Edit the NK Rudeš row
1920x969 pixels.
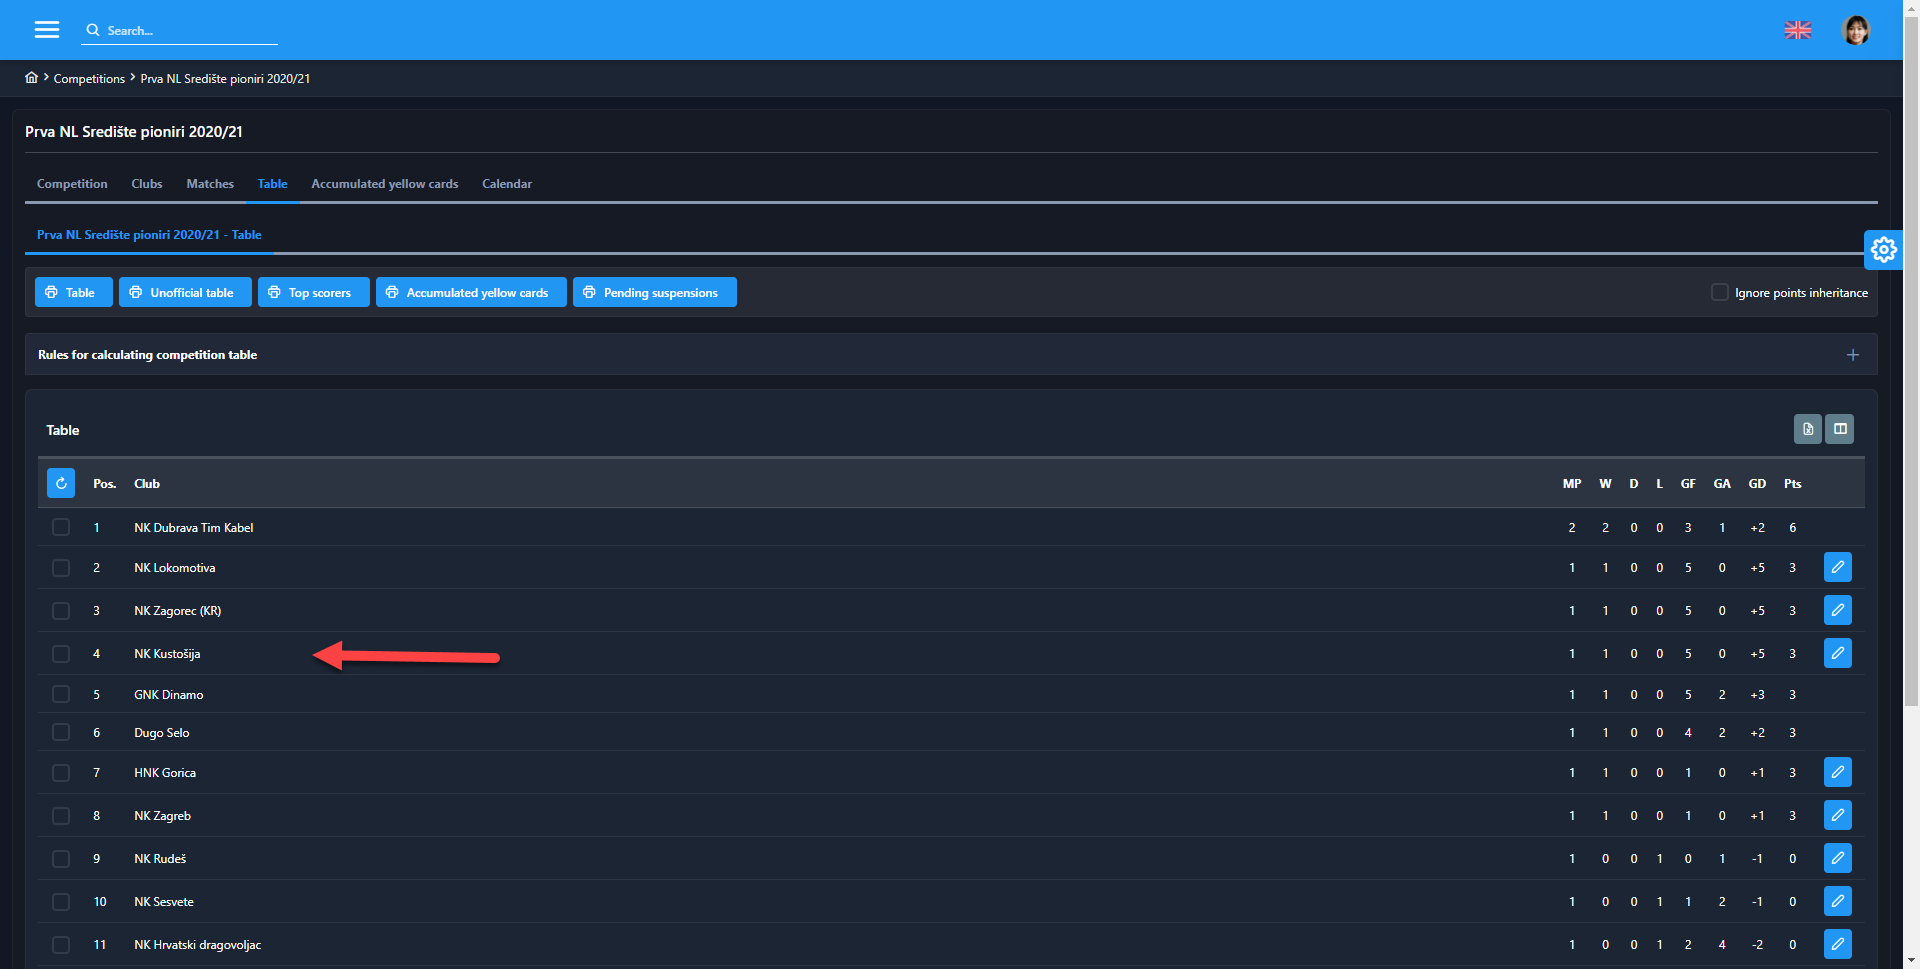coord(1837,858)
